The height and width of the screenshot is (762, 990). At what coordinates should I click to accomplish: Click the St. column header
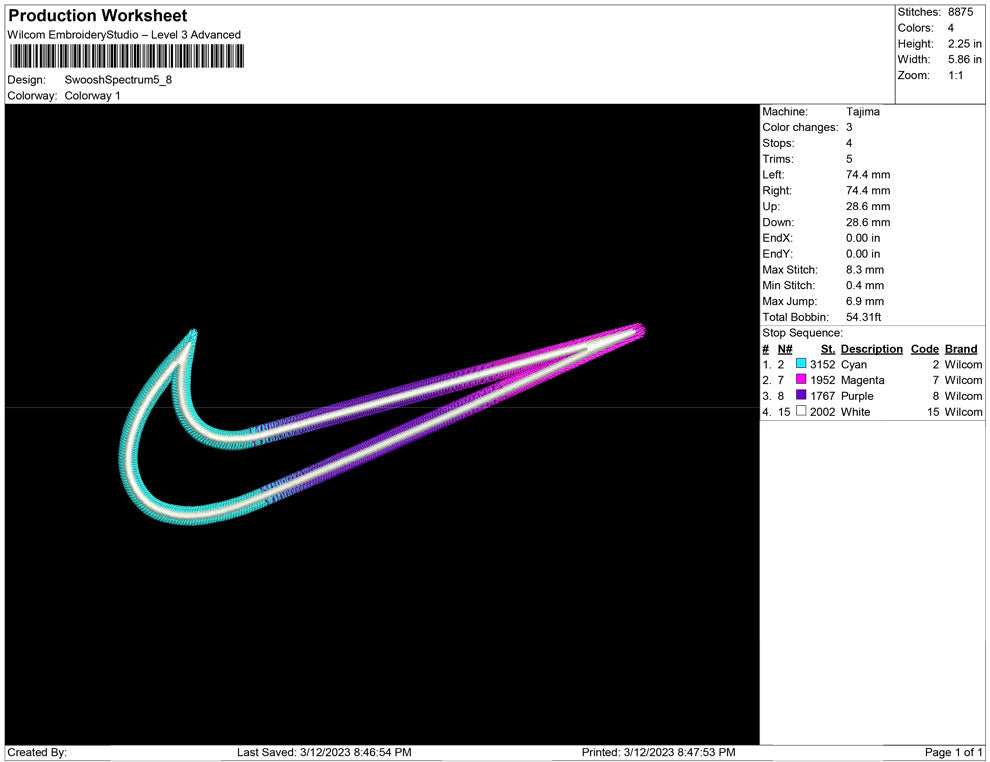pos(827,349)
